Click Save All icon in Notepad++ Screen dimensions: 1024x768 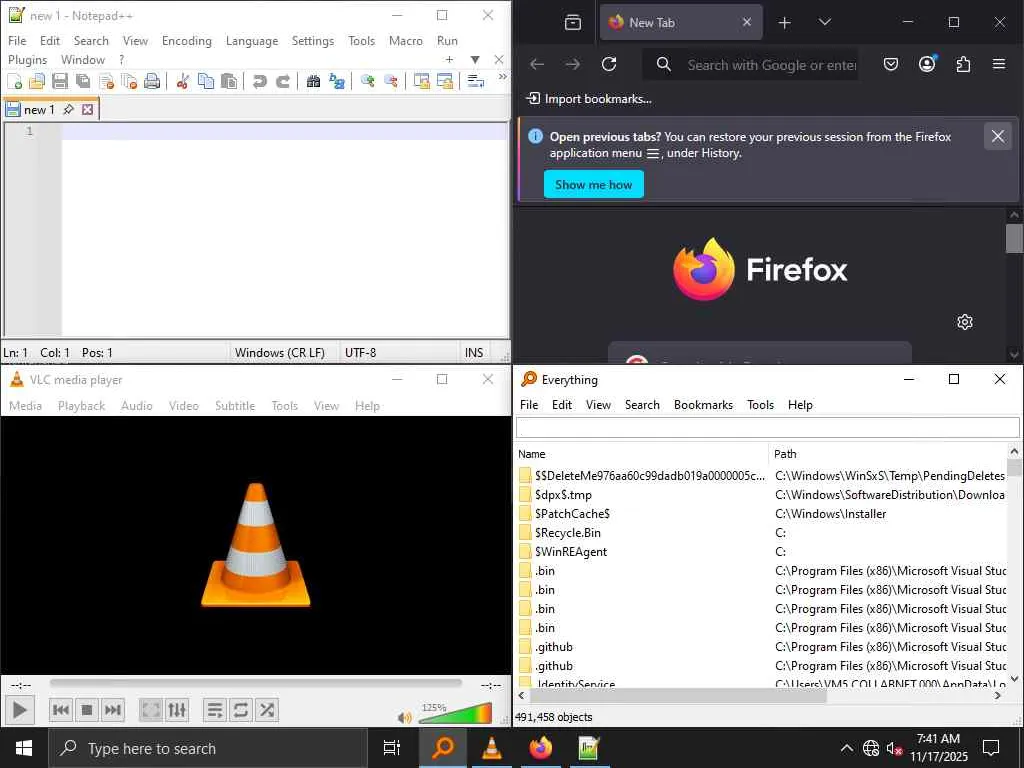click(83, 81)
